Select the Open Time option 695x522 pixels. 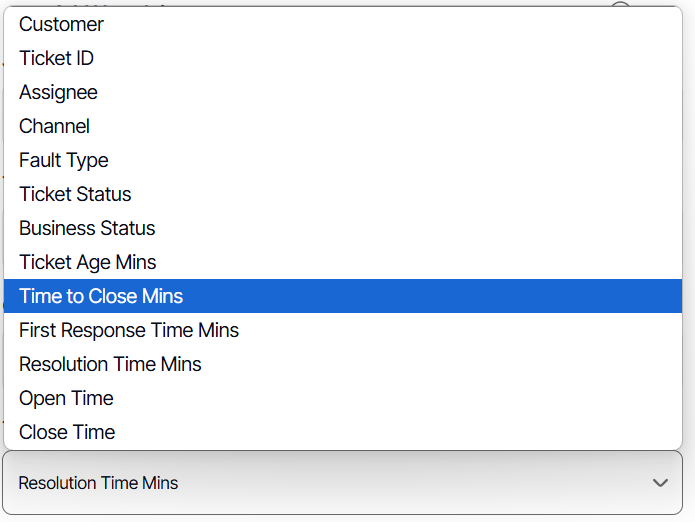pyautogui.click(x=66, y=398)
